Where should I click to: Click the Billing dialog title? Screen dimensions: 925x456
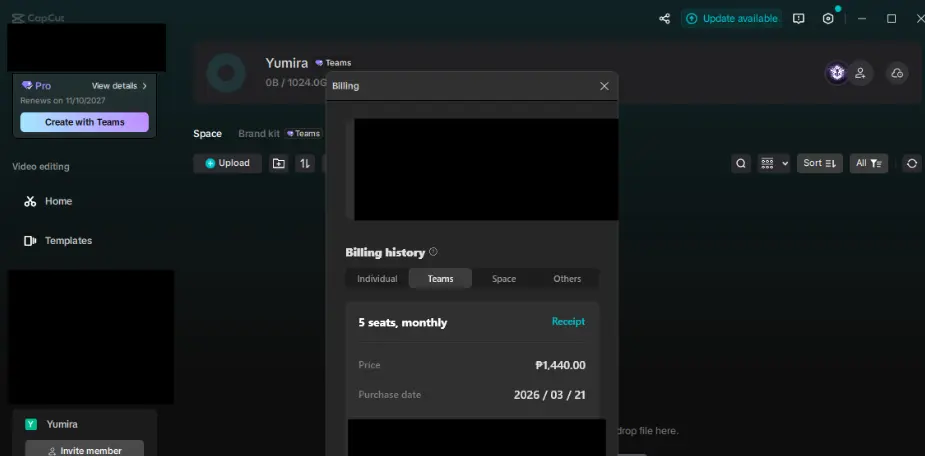[x=345, y=86]
